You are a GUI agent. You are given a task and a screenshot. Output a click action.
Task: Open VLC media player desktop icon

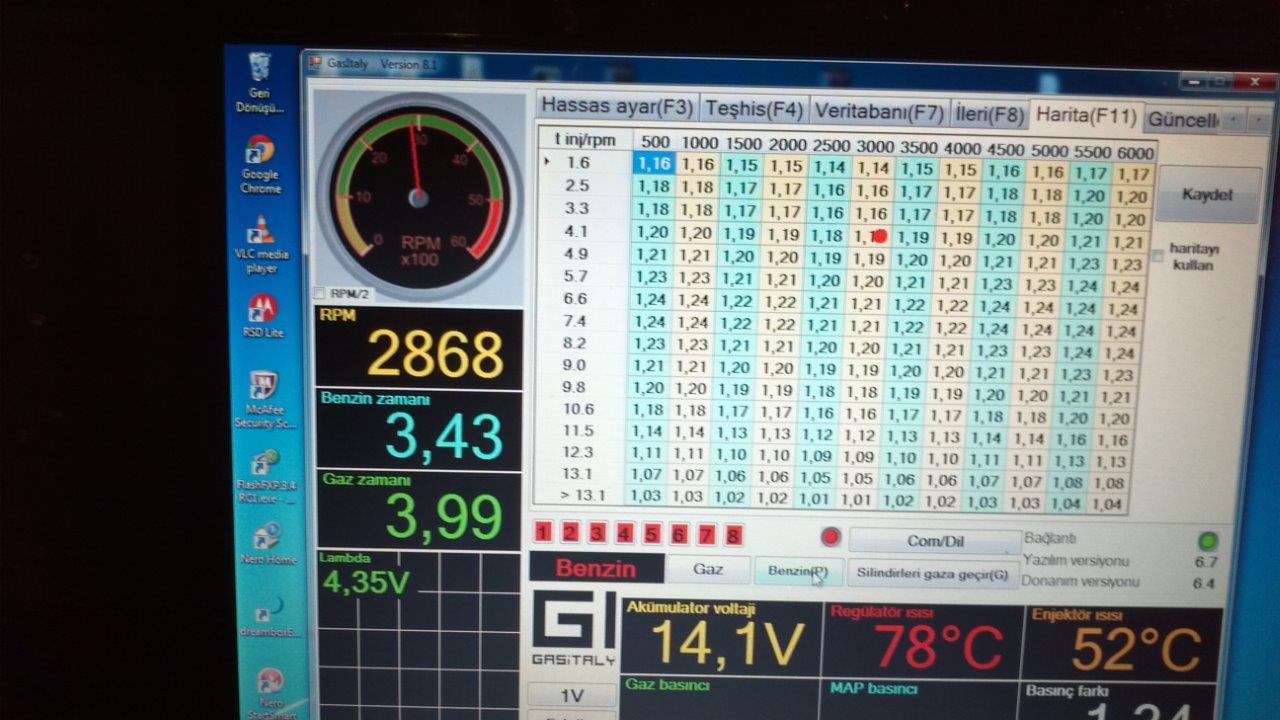(x=261, y=245)
